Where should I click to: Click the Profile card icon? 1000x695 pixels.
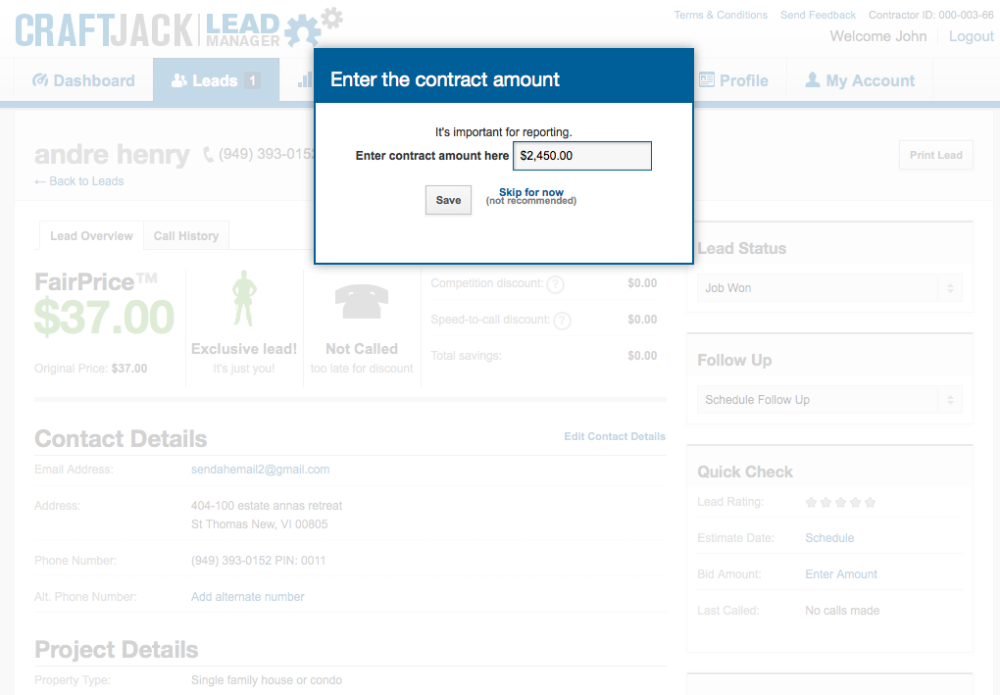(707, 80)
